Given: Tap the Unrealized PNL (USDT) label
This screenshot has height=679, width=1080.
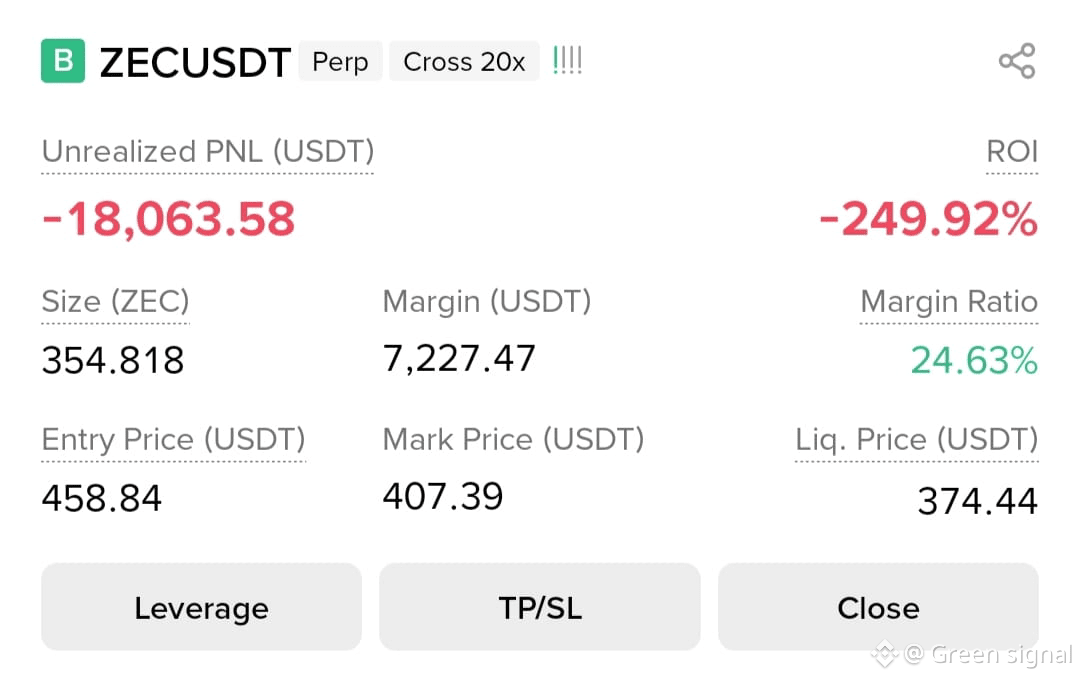Looking at the screenshot, I should coord(207,152).
